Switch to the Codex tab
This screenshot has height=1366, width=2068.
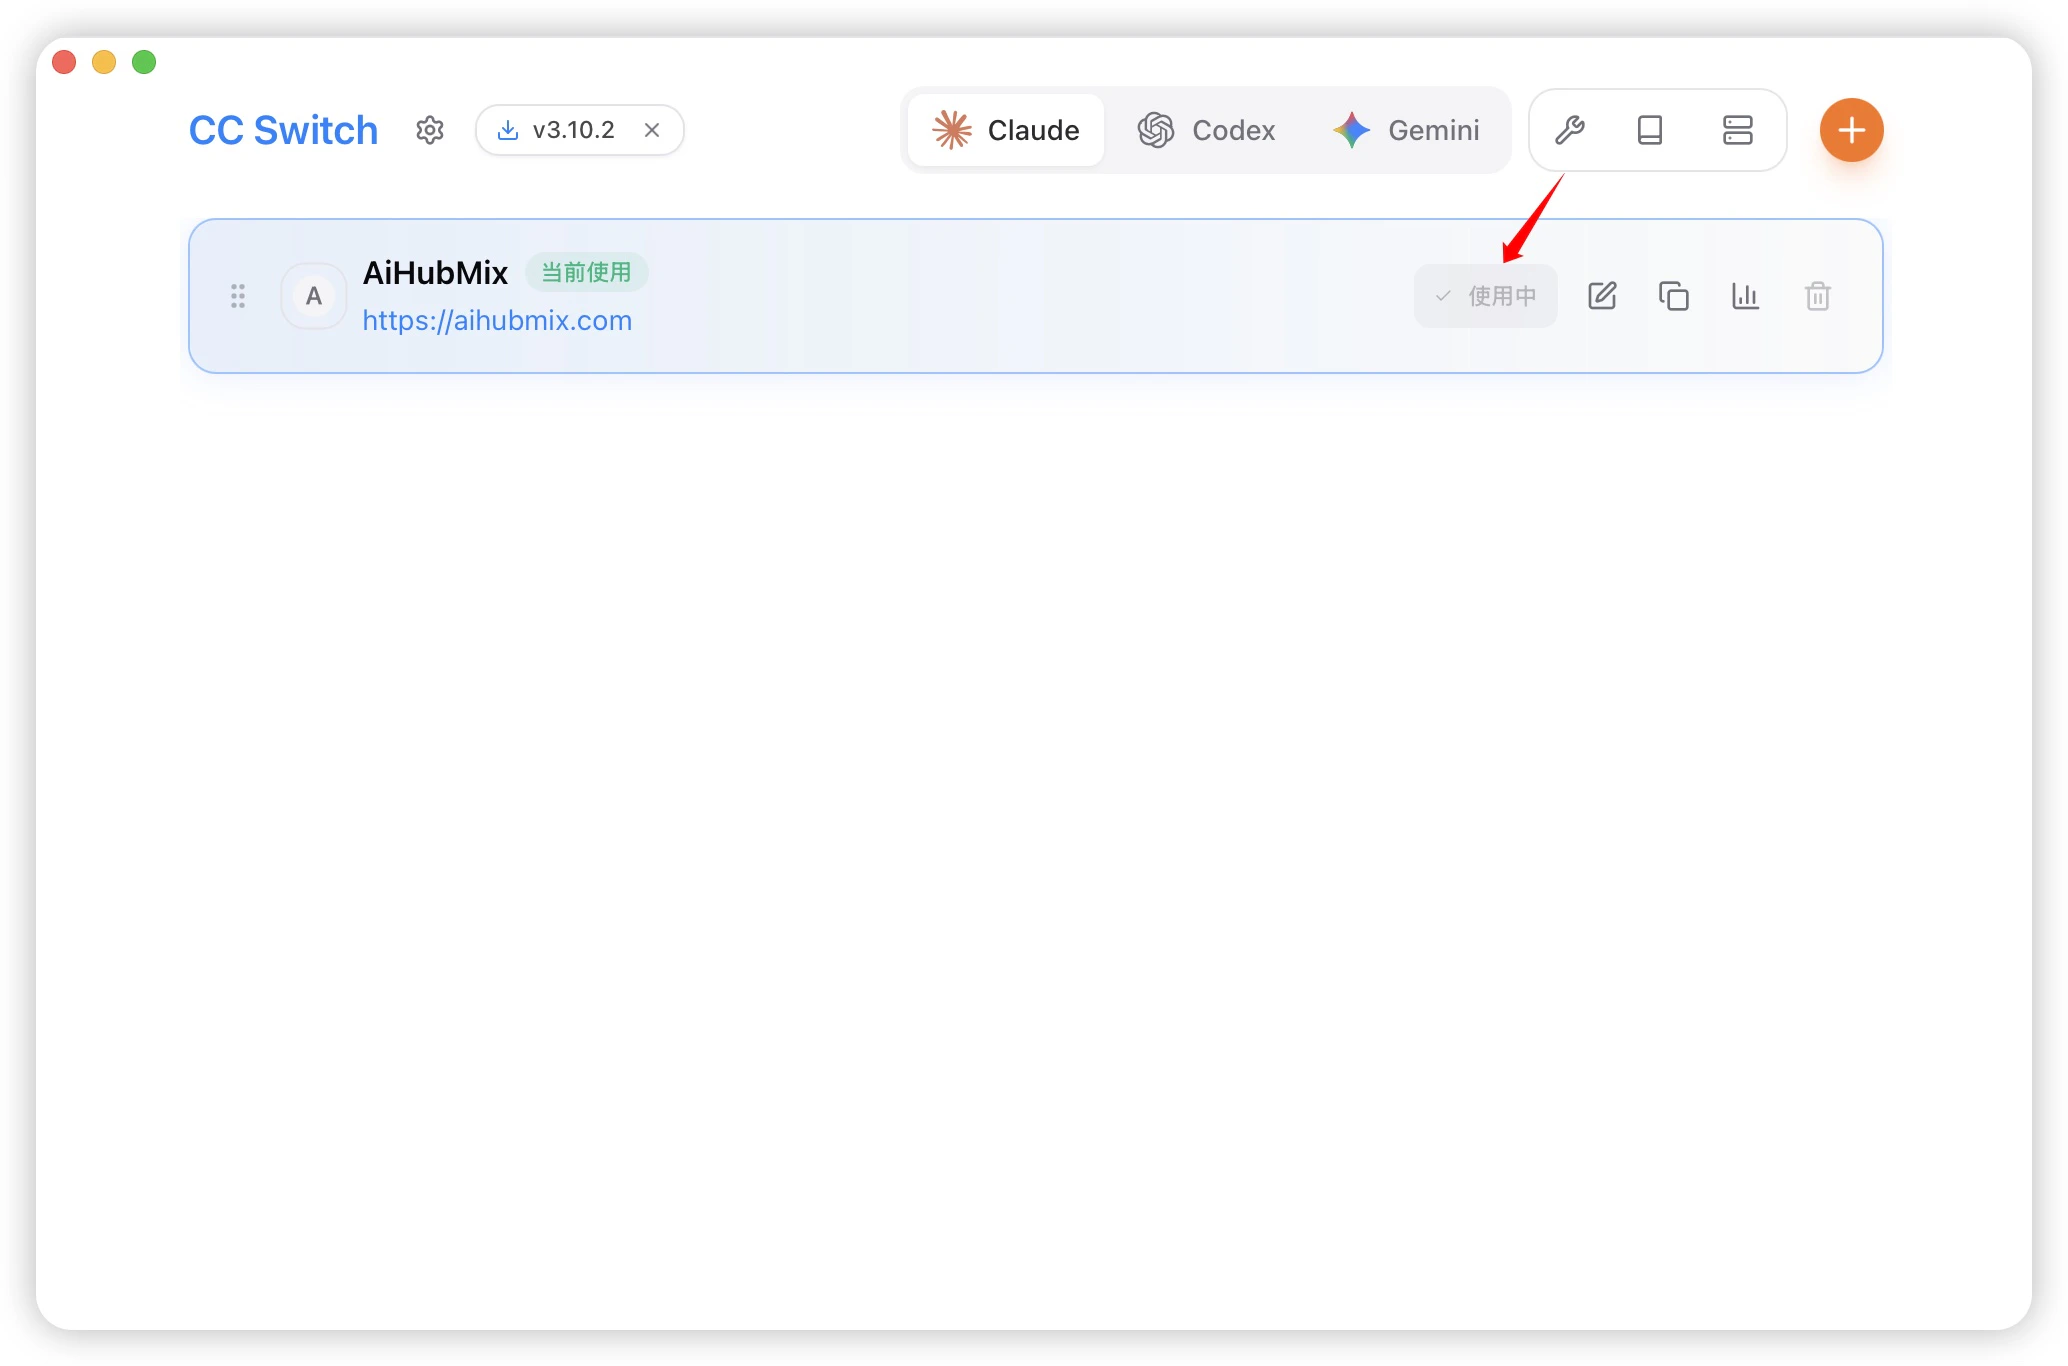[x=1206, y=130]
